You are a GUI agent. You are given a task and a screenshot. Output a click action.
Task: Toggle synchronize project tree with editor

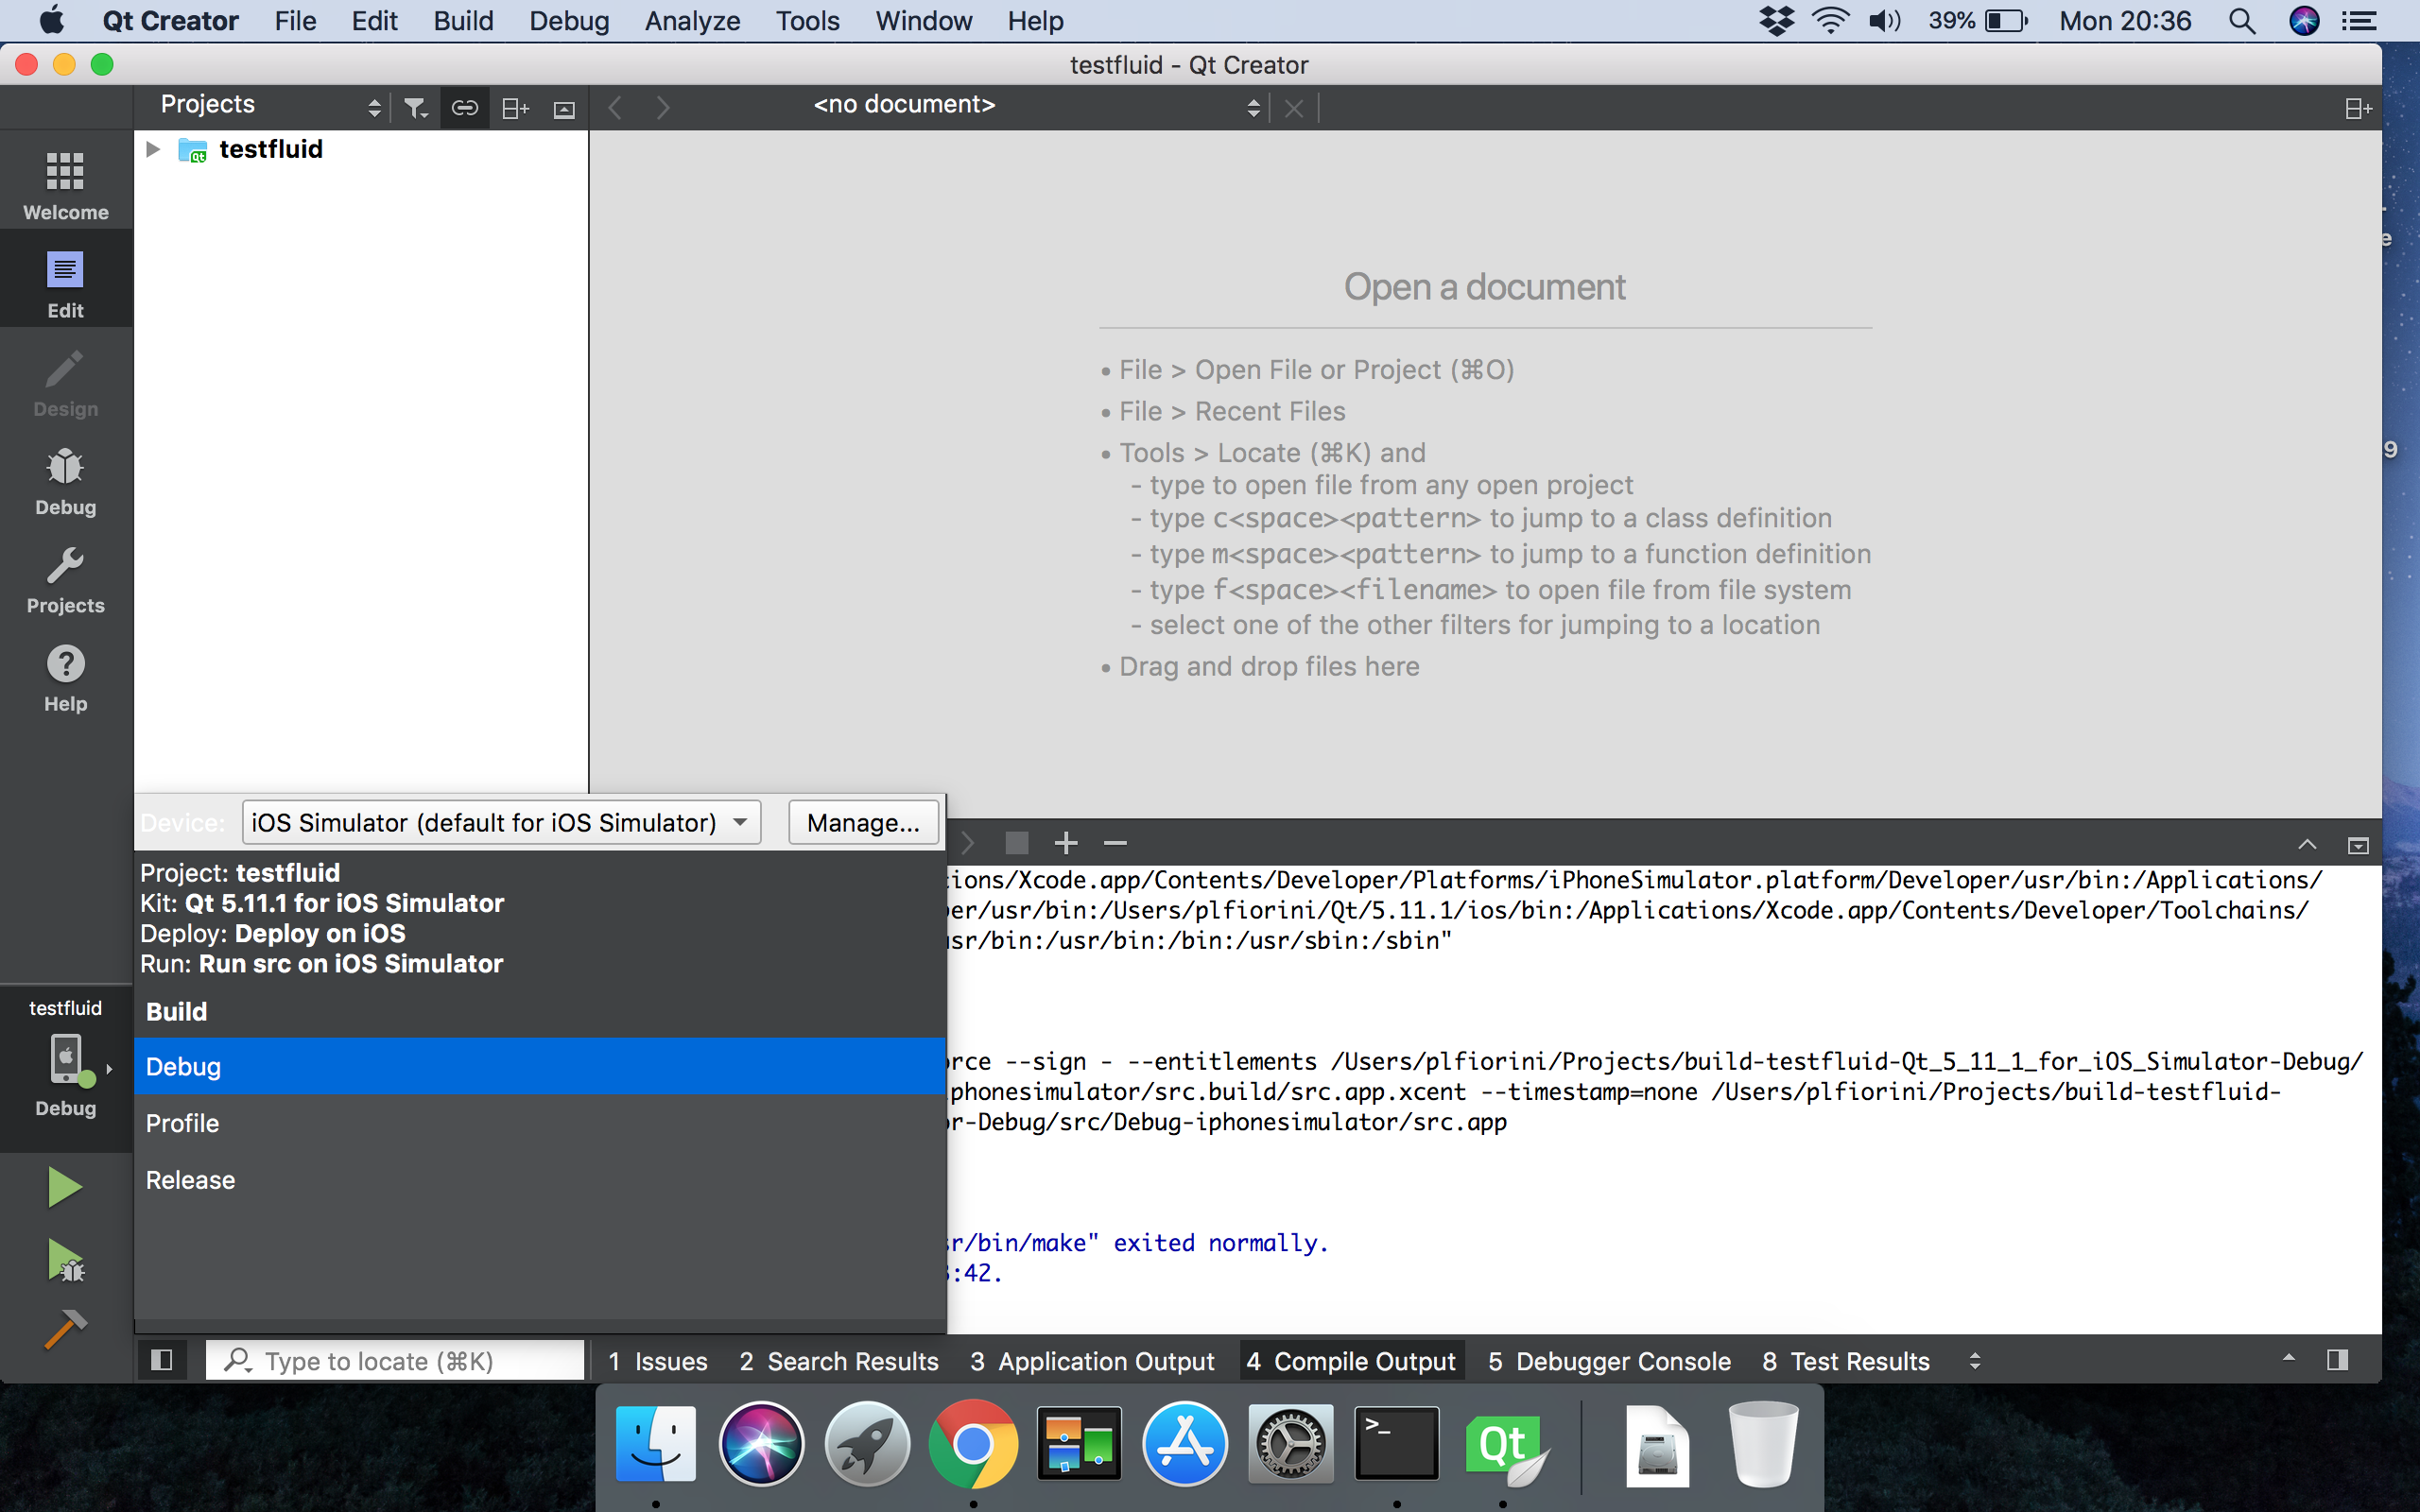coord(464,106)
